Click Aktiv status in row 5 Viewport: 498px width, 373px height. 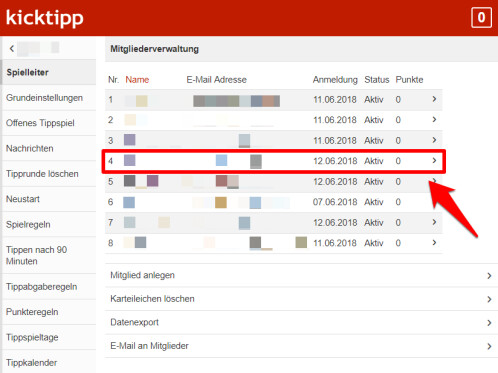point(374,182)
